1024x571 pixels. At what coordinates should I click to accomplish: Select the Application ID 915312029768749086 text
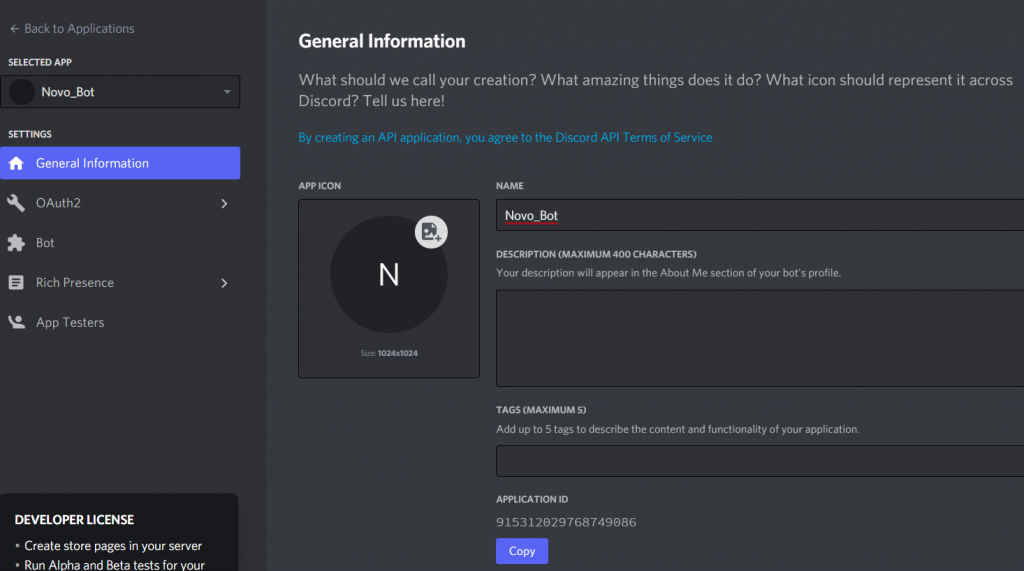(x=566, y=523)
